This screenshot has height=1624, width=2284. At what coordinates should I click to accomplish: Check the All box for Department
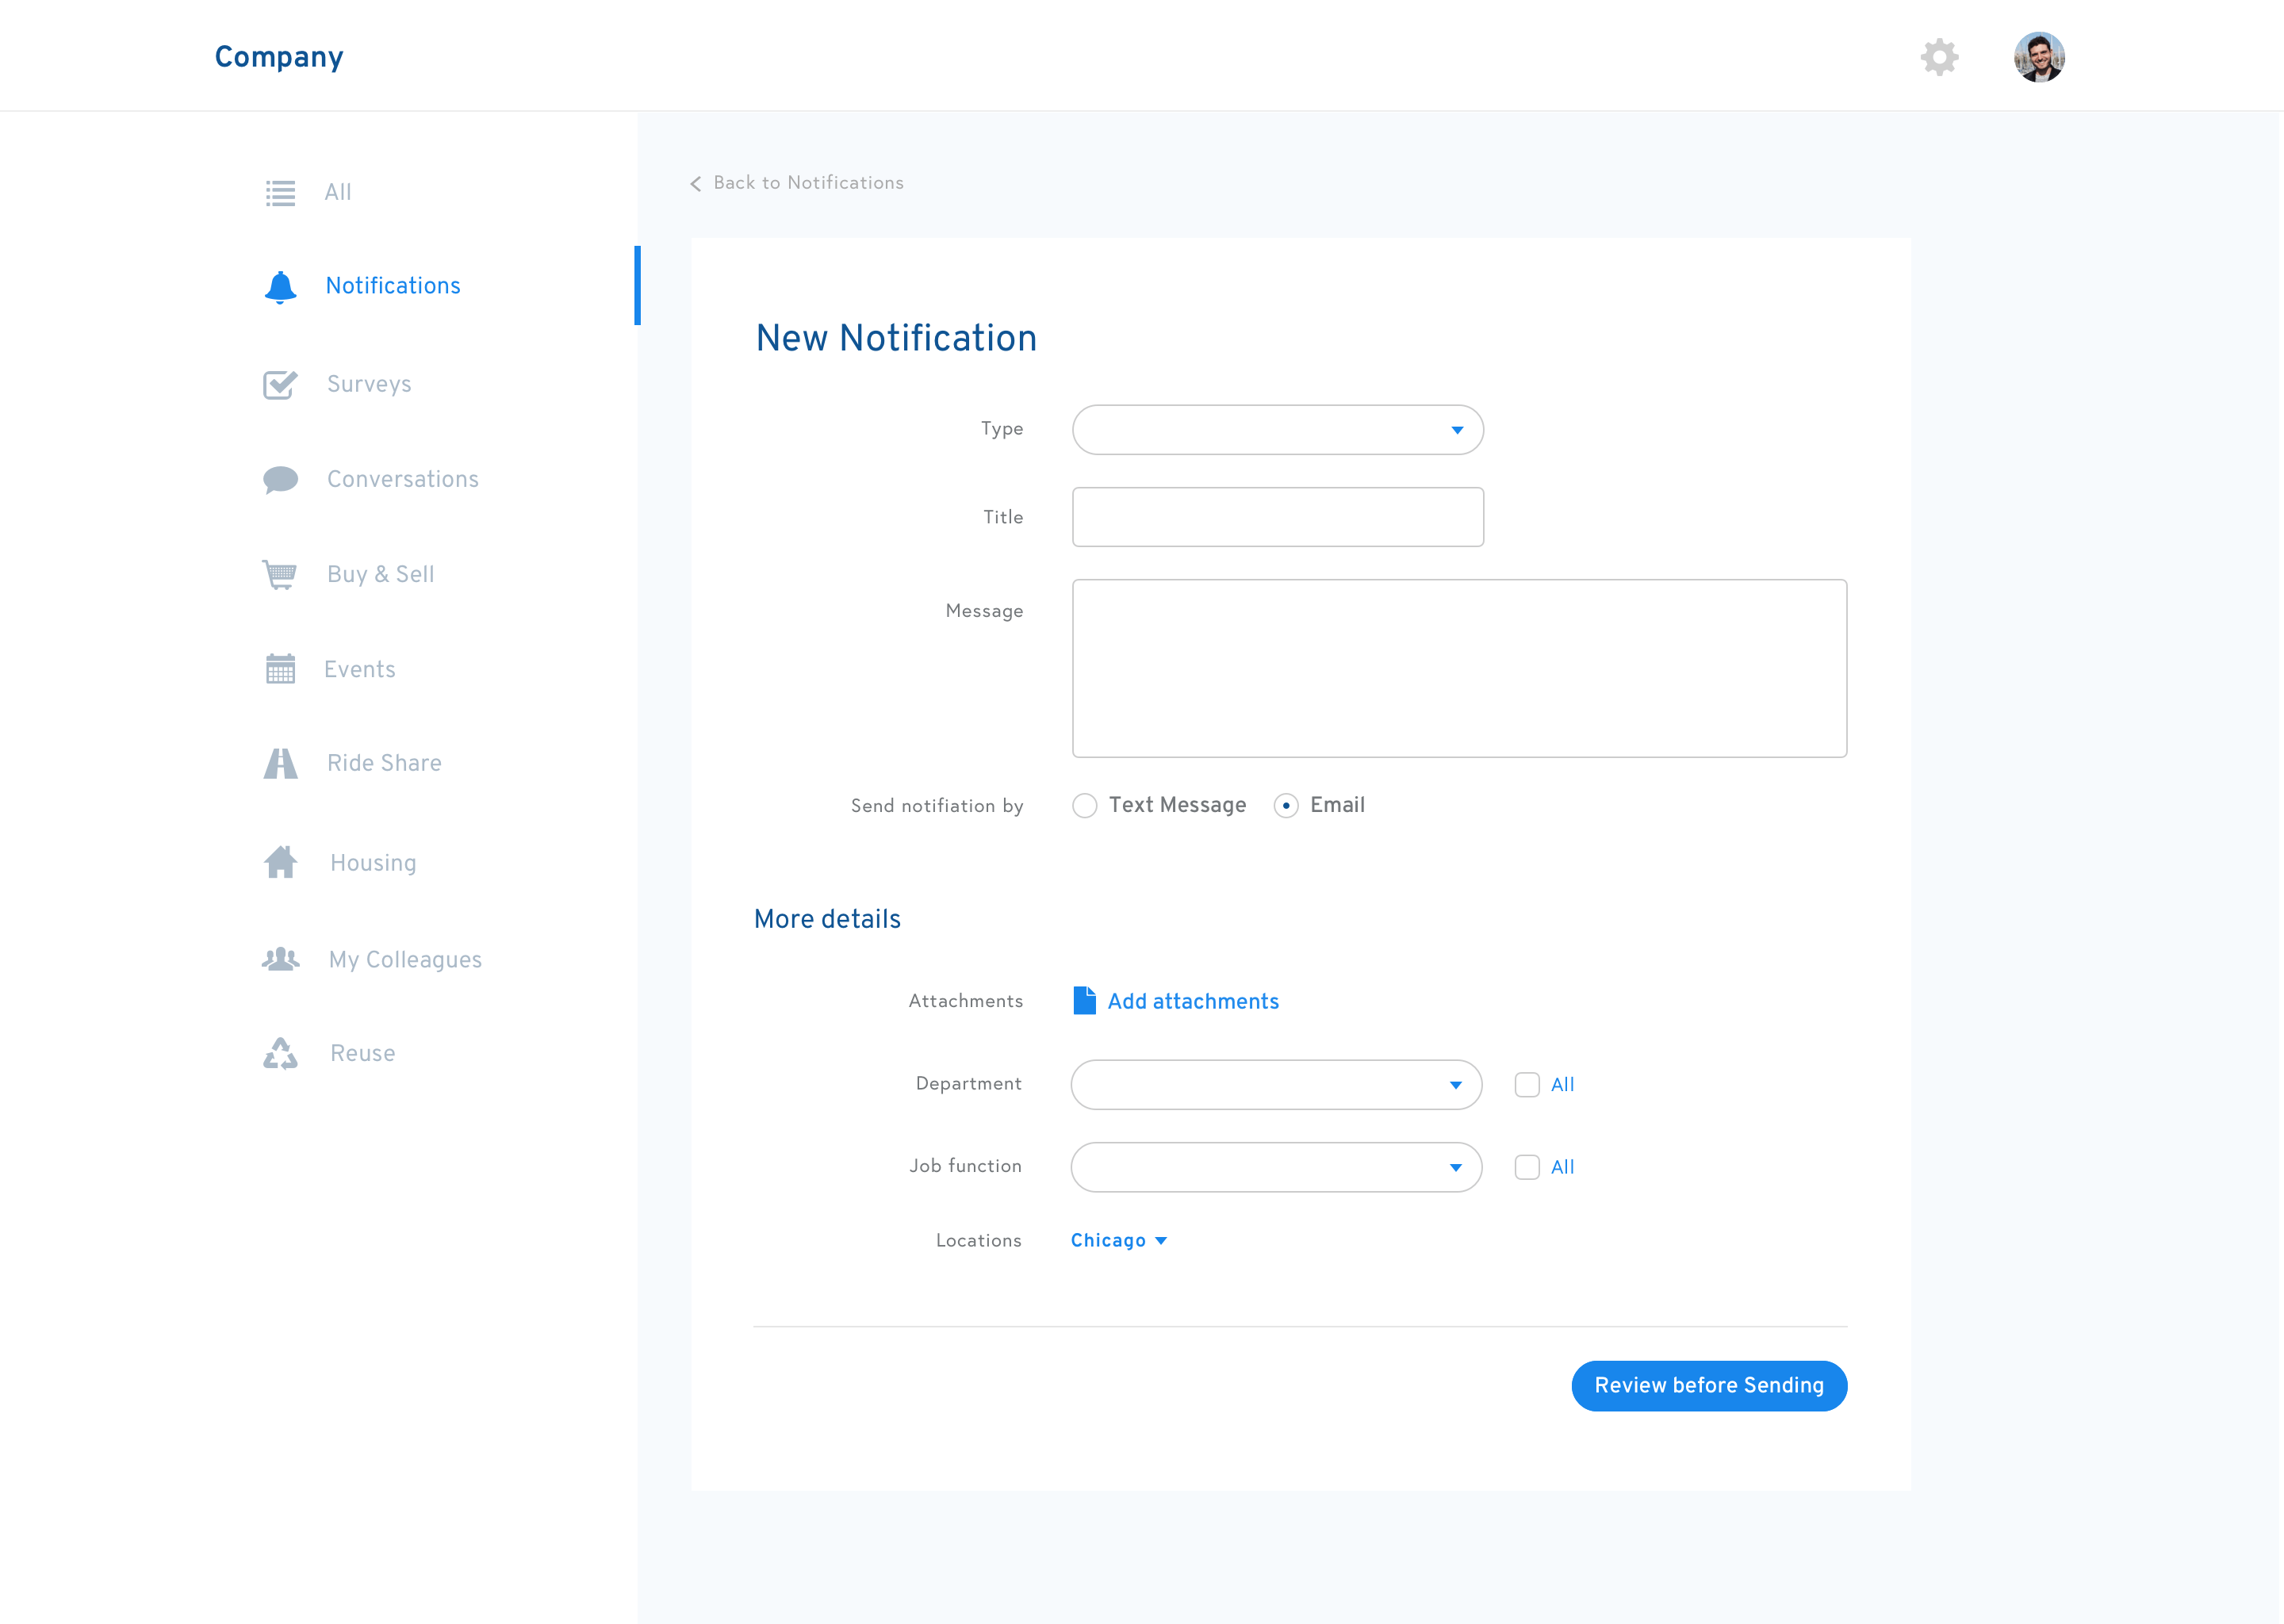[1527, 1085]
